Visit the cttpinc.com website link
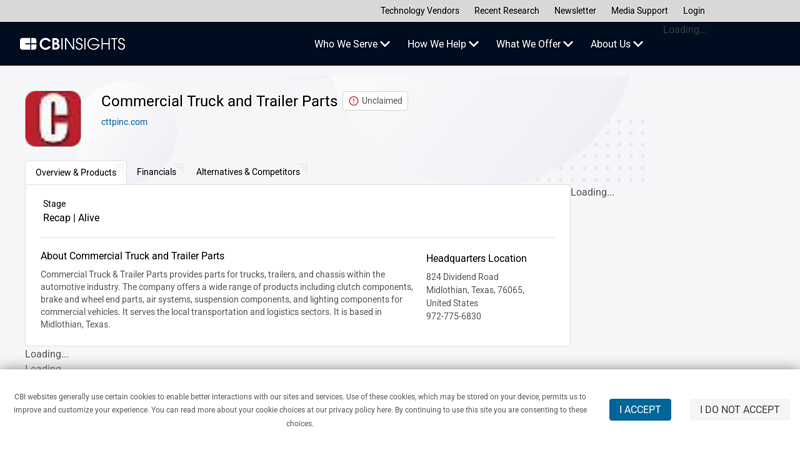This screenshot has height=450, width=800. tap(124, 122)
